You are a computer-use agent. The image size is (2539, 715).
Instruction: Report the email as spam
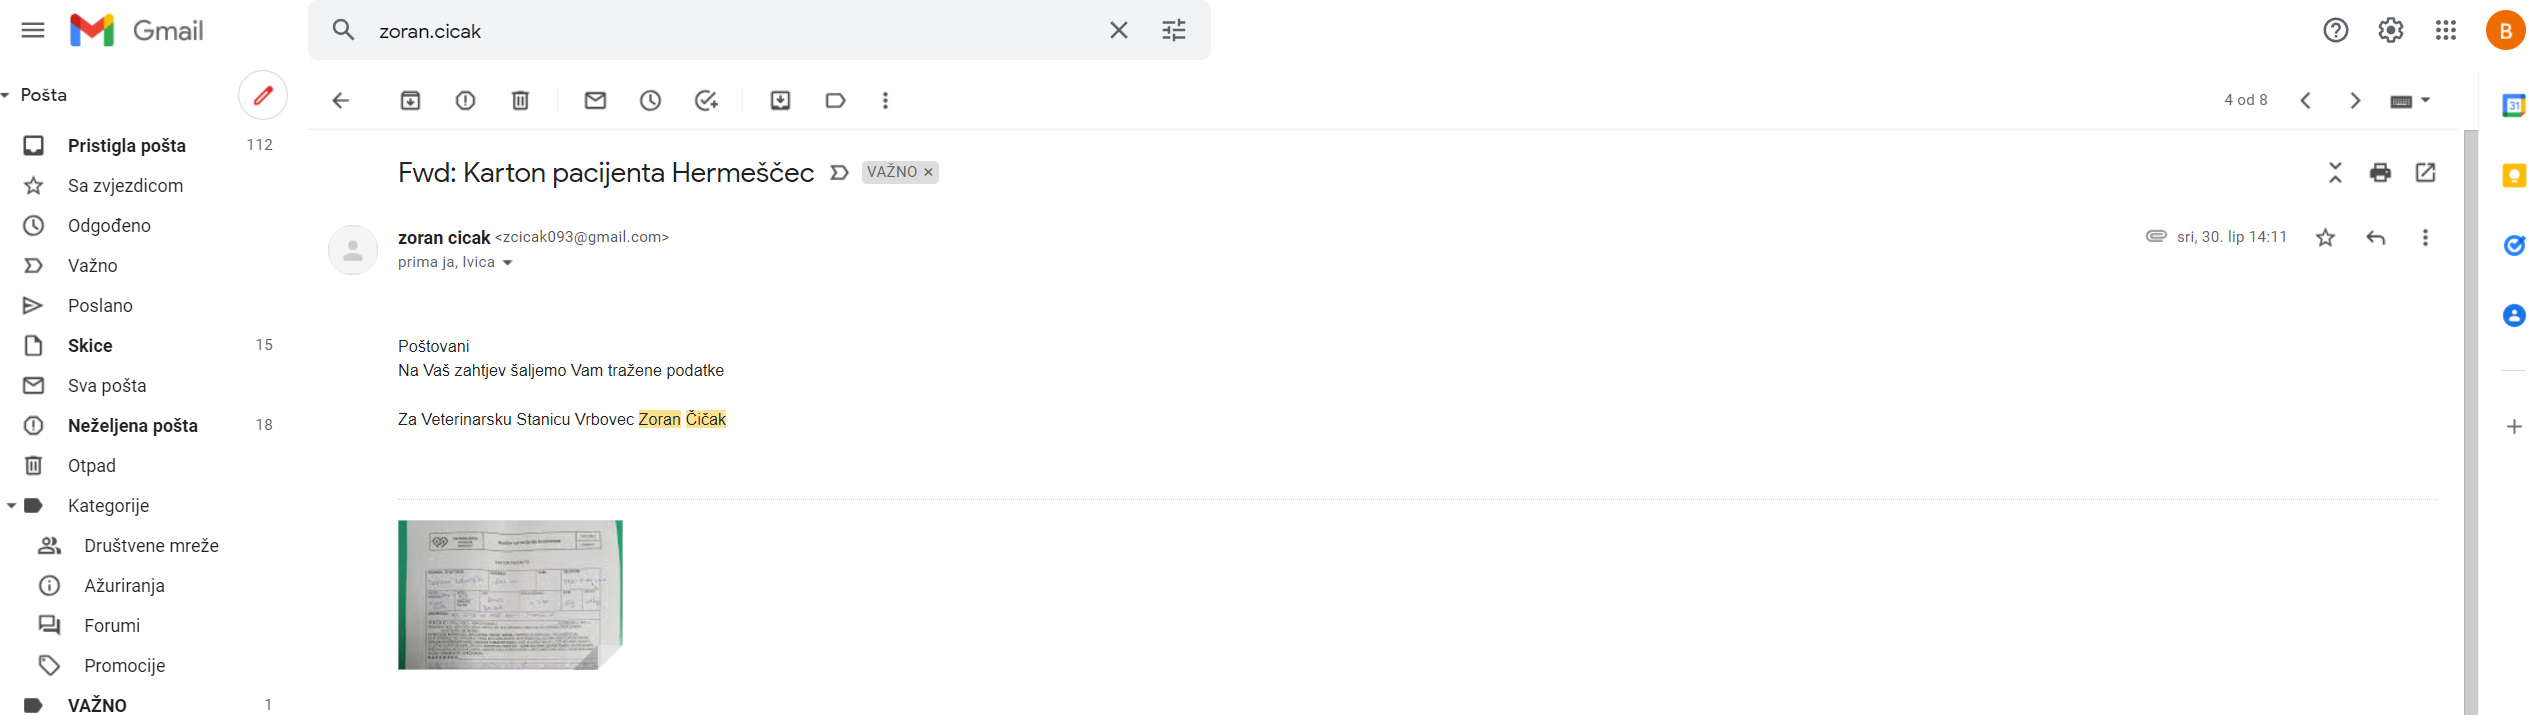pyautogui.click(x=465, y=100)
